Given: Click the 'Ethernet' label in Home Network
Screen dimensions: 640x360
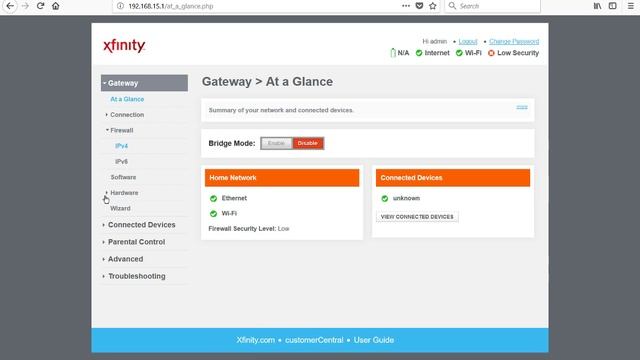Looking at the screenshot, I should point(234,198).
